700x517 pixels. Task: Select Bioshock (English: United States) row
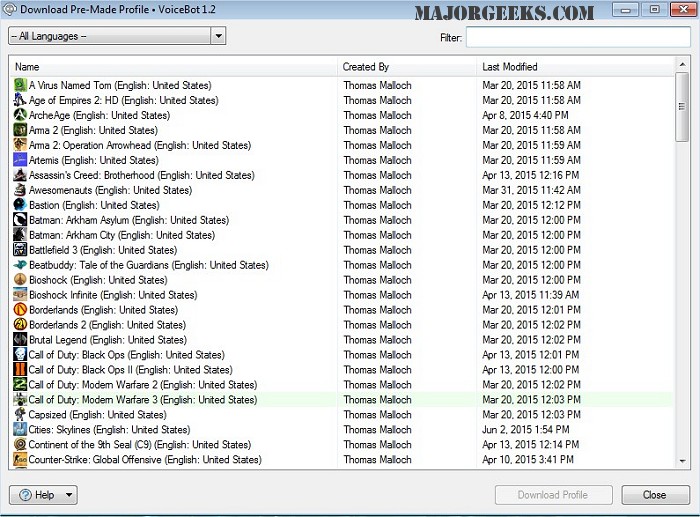point(342,280)
